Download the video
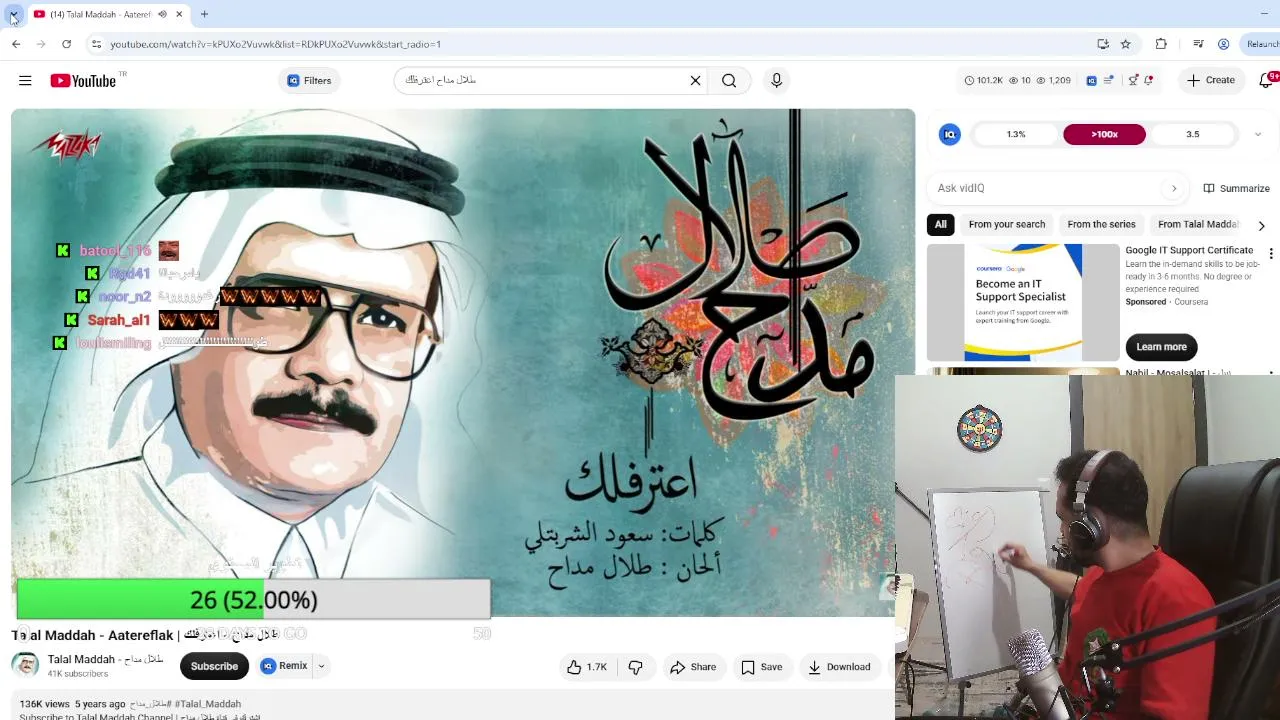 click(840, 667)
